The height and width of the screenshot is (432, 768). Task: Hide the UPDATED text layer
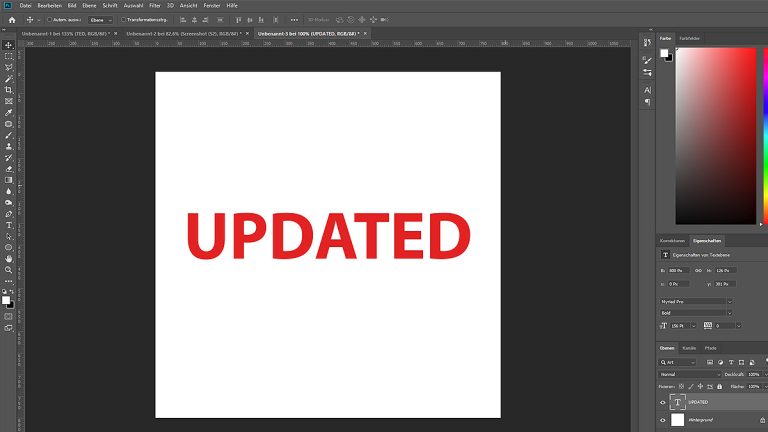point(663,403)
